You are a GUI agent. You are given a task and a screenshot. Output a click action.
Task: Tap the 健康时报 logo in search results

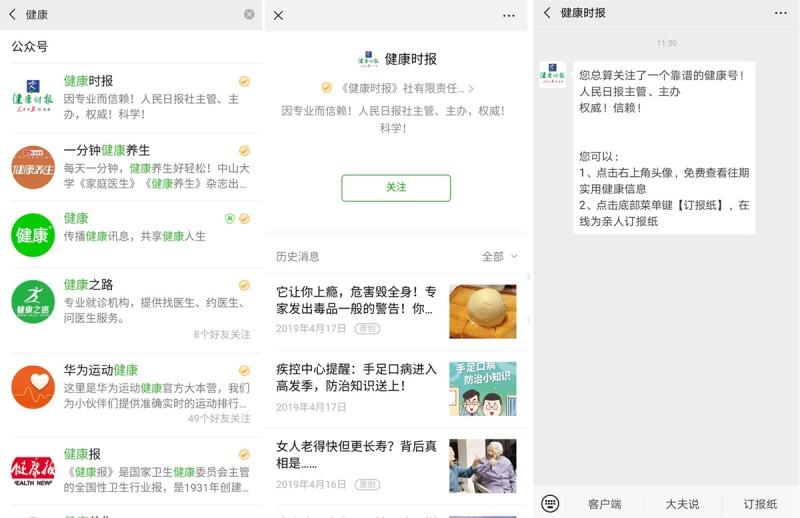click(x=33, y=96)
